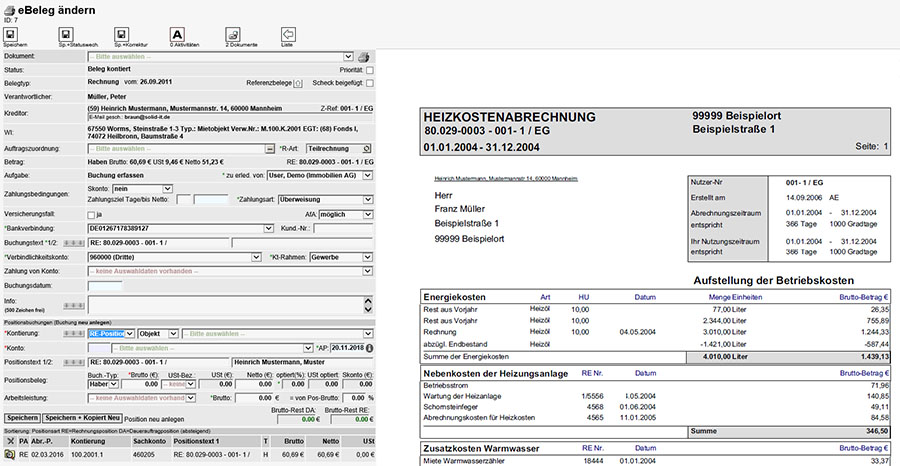The width and height of the screenshot is (900, 466).
Task: Click the tools icon in positions table header
Action: [x=9, y=441]
